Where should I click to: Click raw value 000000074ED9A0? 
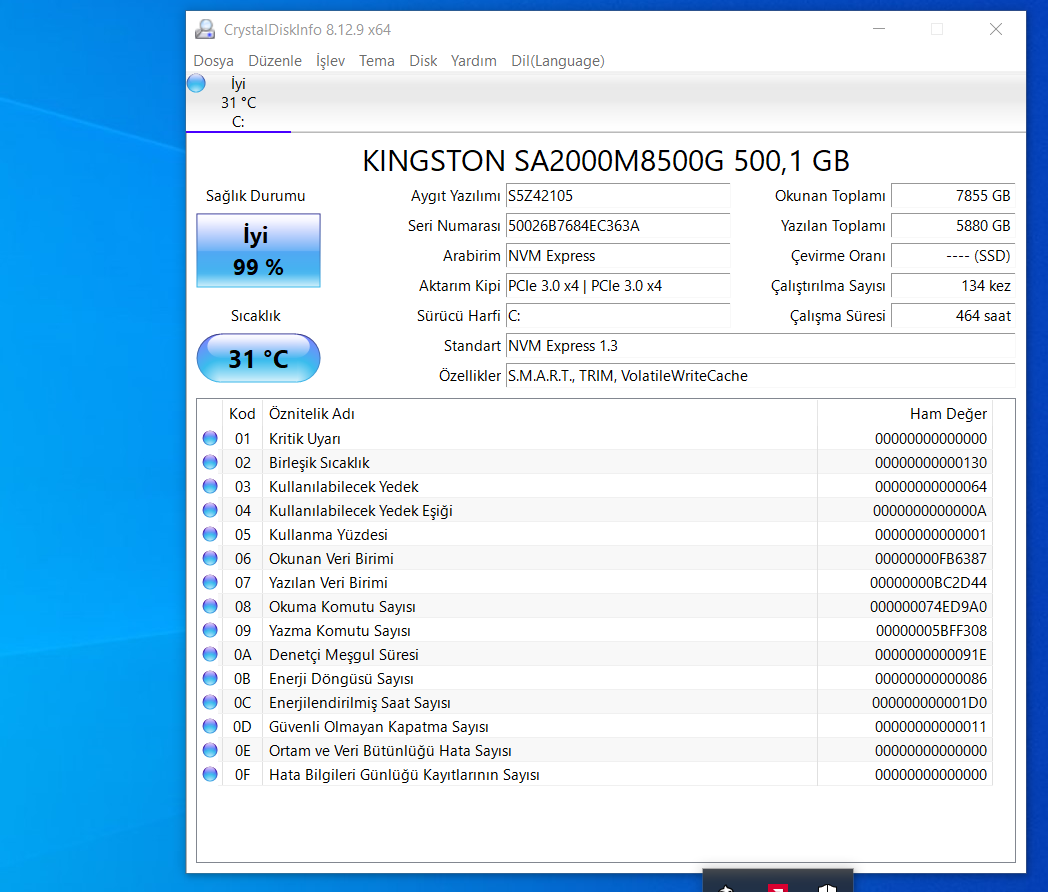[928, 607]
